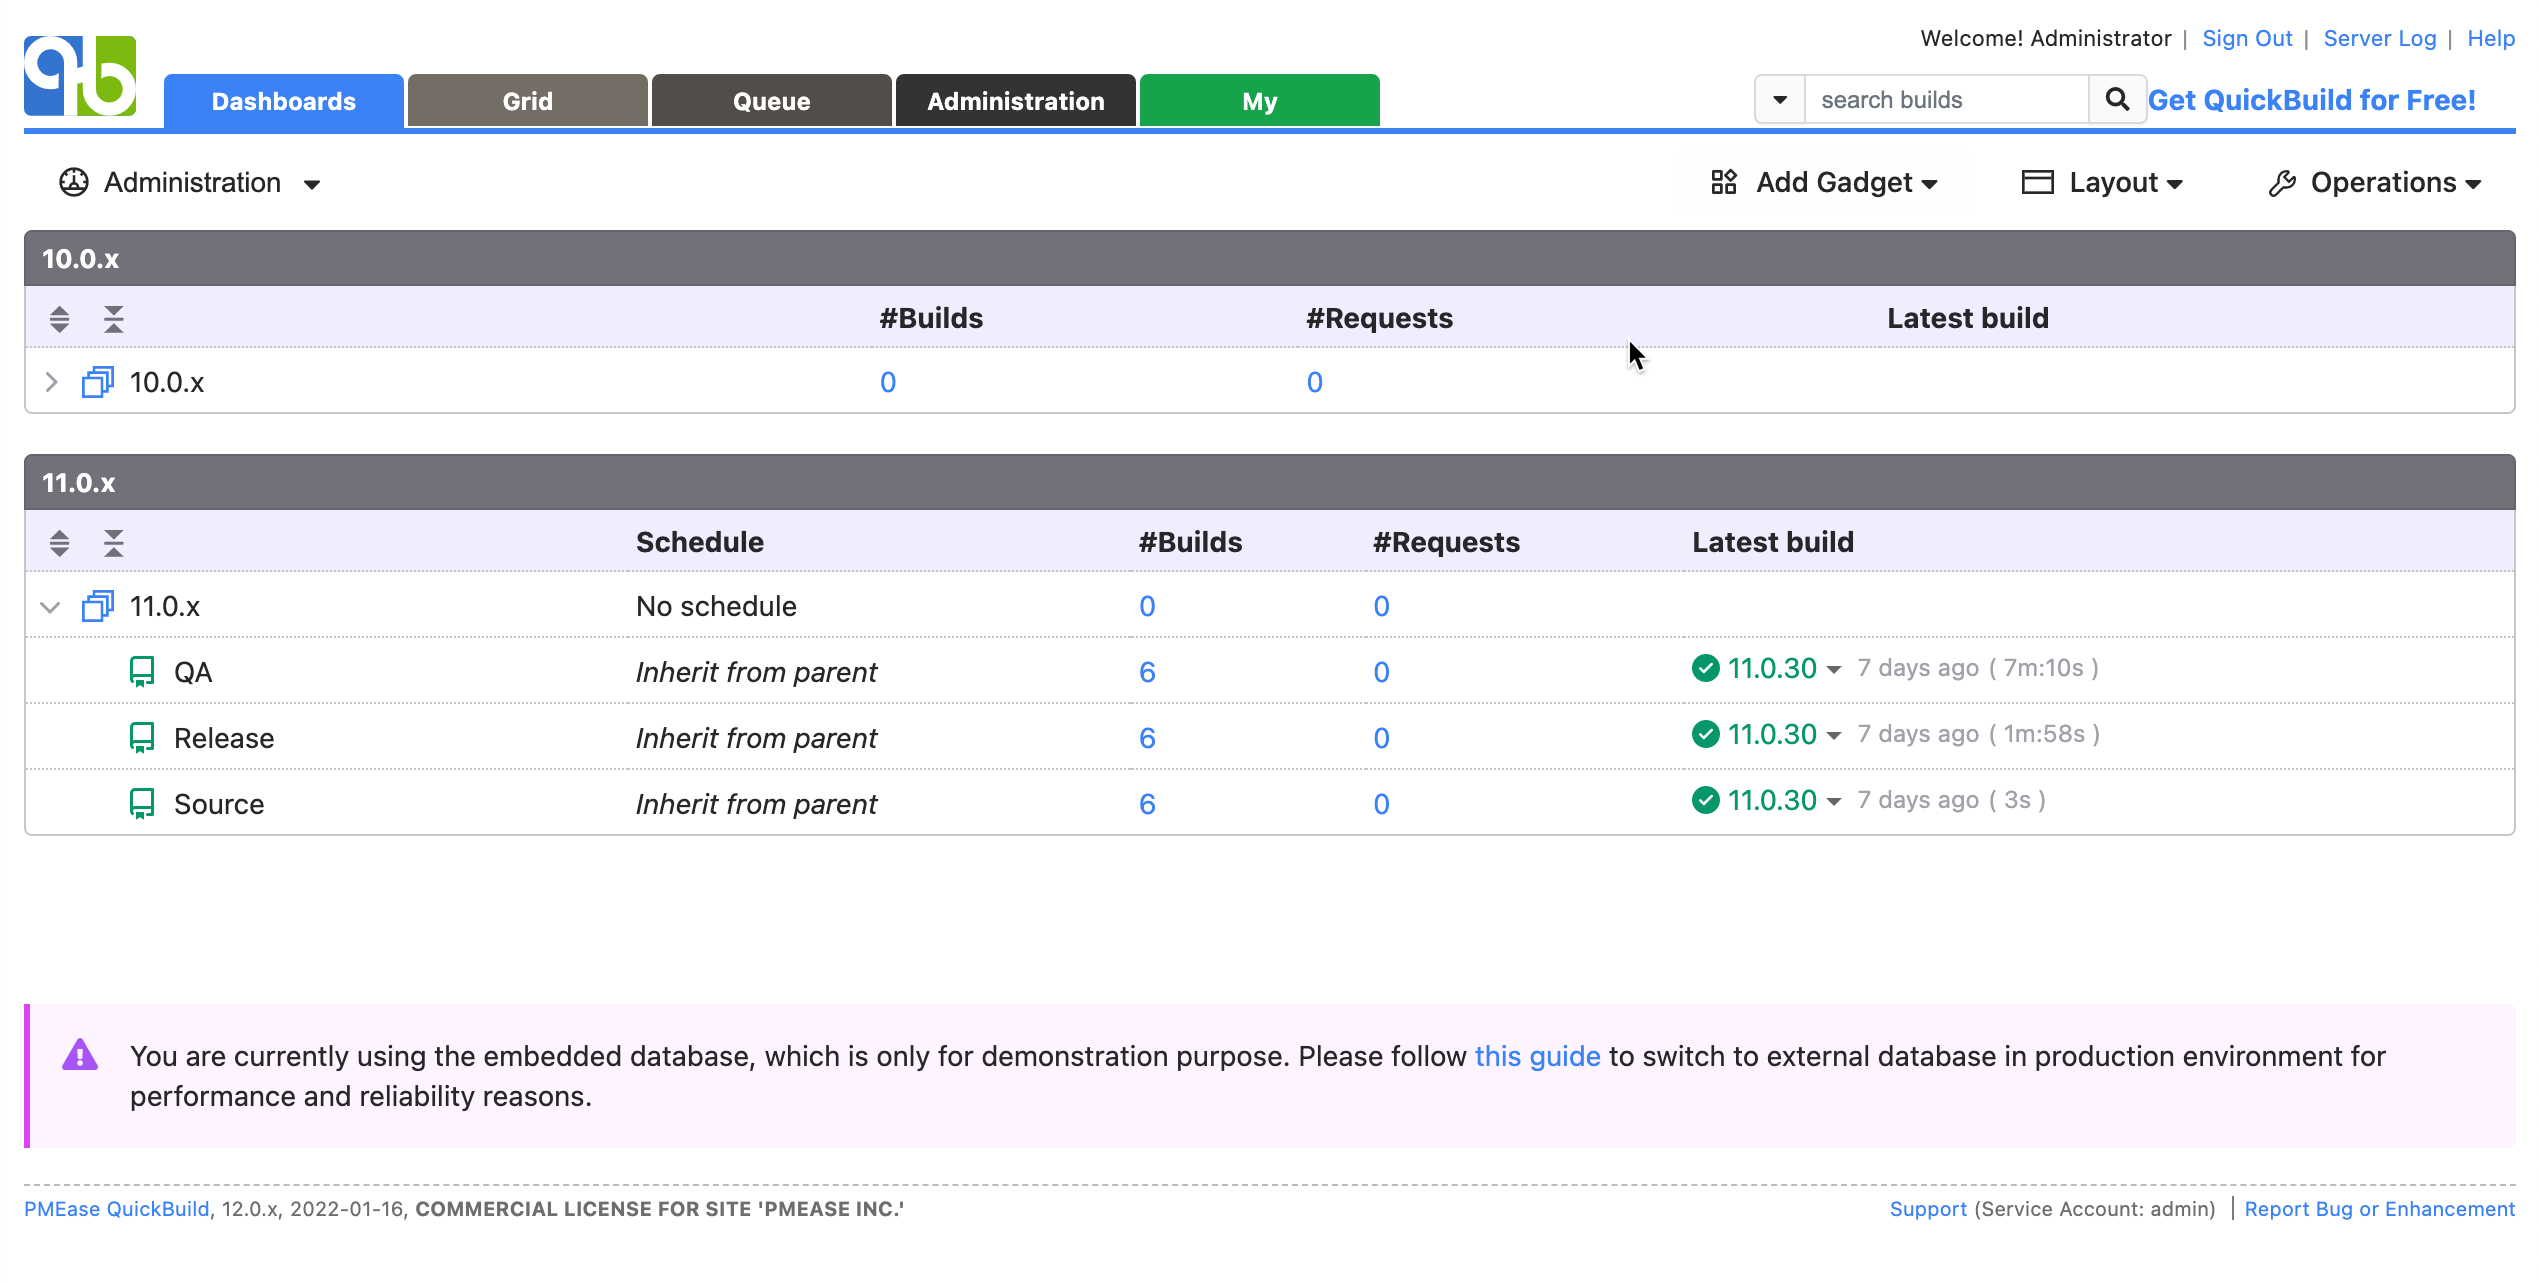Open Release latest build 11.0.30

point(1772,734)
